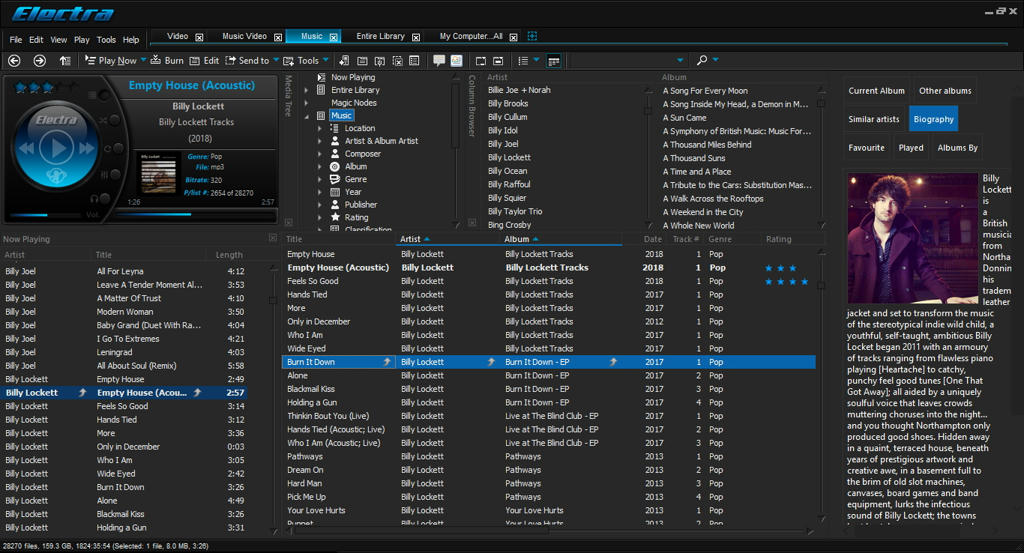
Task: Open the Albums By panel button
Action: (x=957, y=148)
